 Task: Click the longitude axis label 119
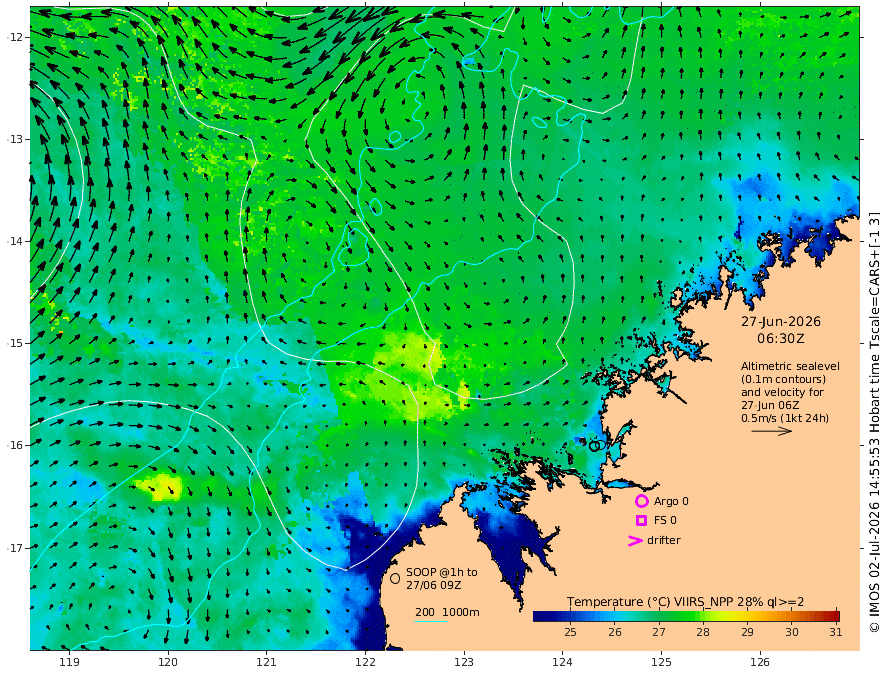click(x=69, y=663)
